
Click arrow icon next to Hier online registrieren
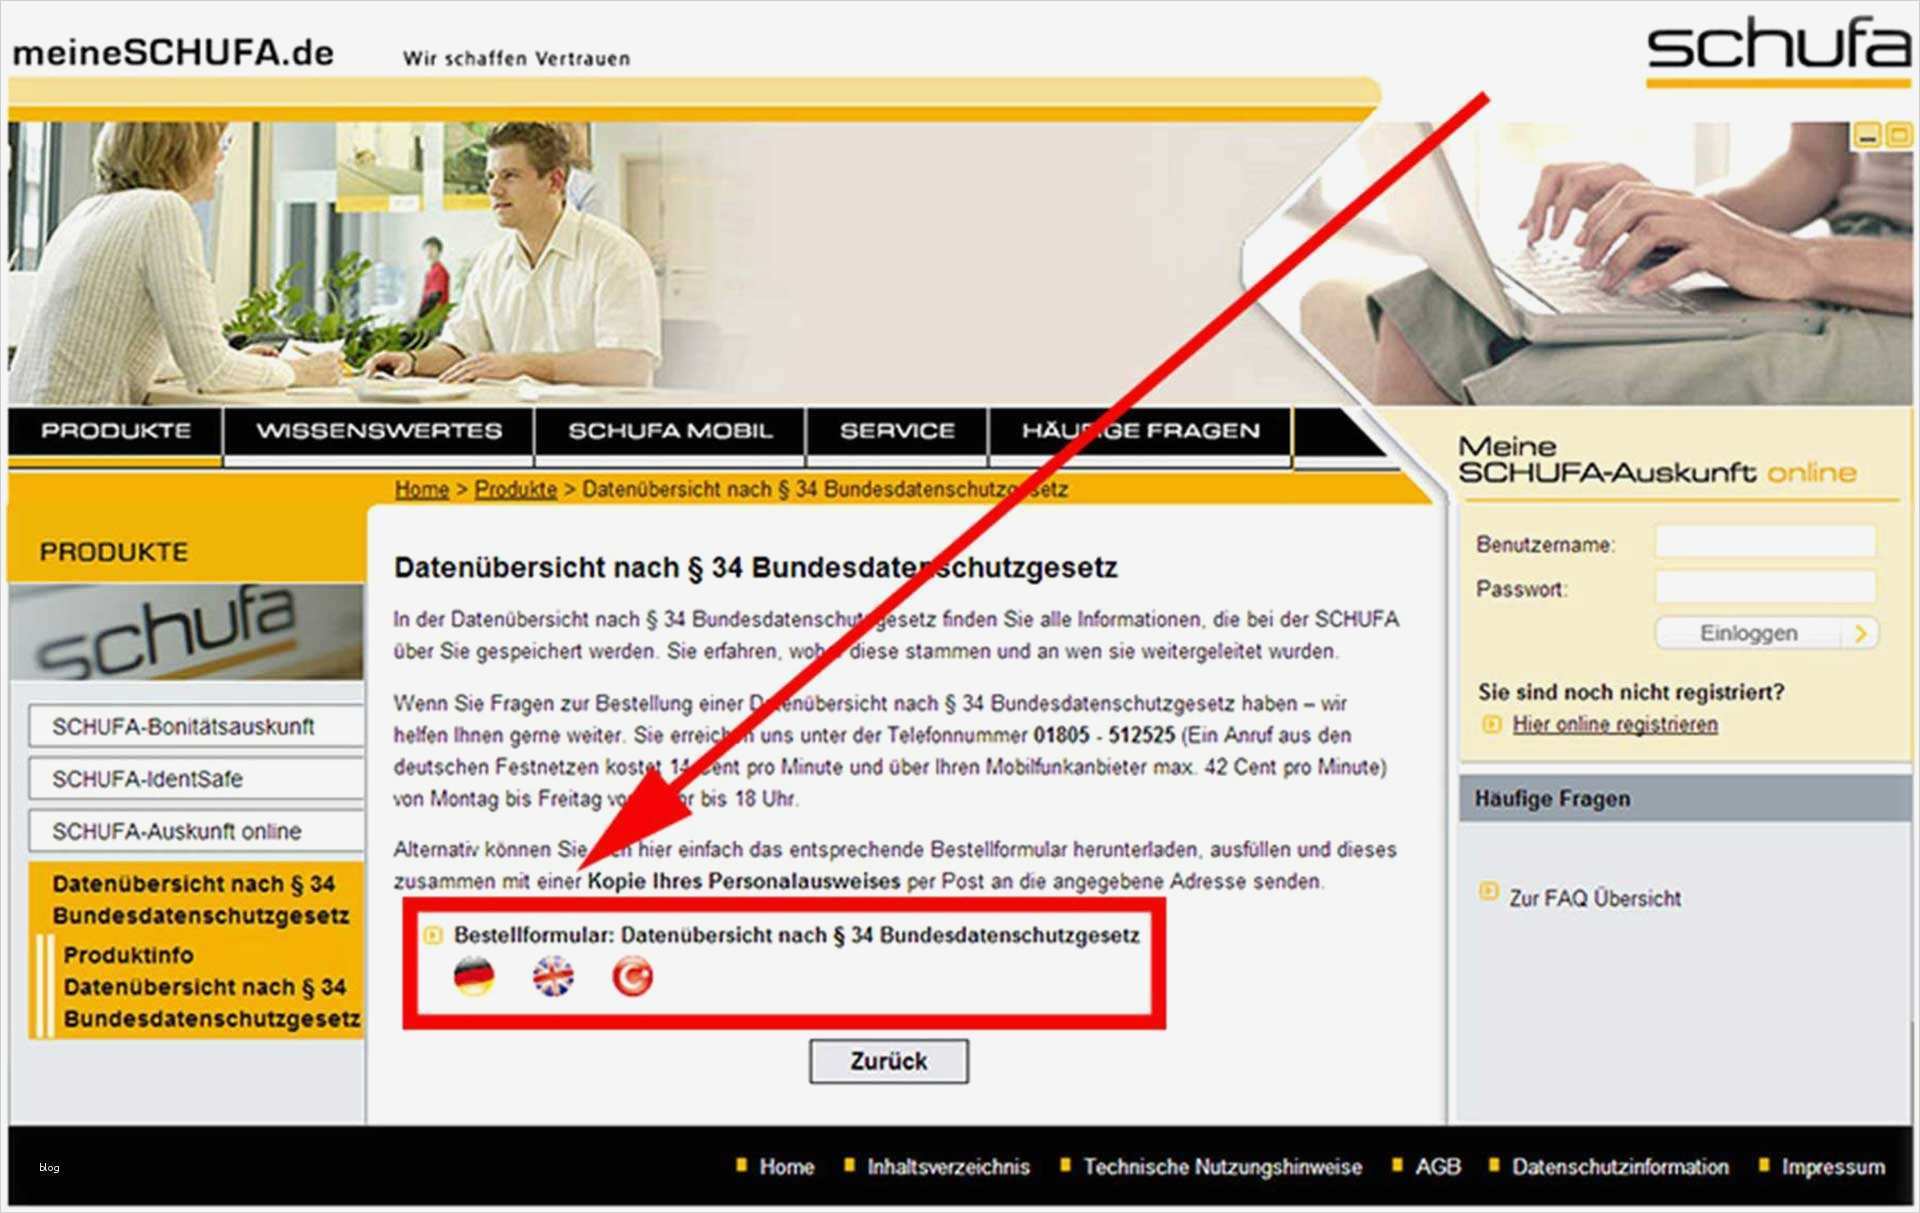point(1491,724)
